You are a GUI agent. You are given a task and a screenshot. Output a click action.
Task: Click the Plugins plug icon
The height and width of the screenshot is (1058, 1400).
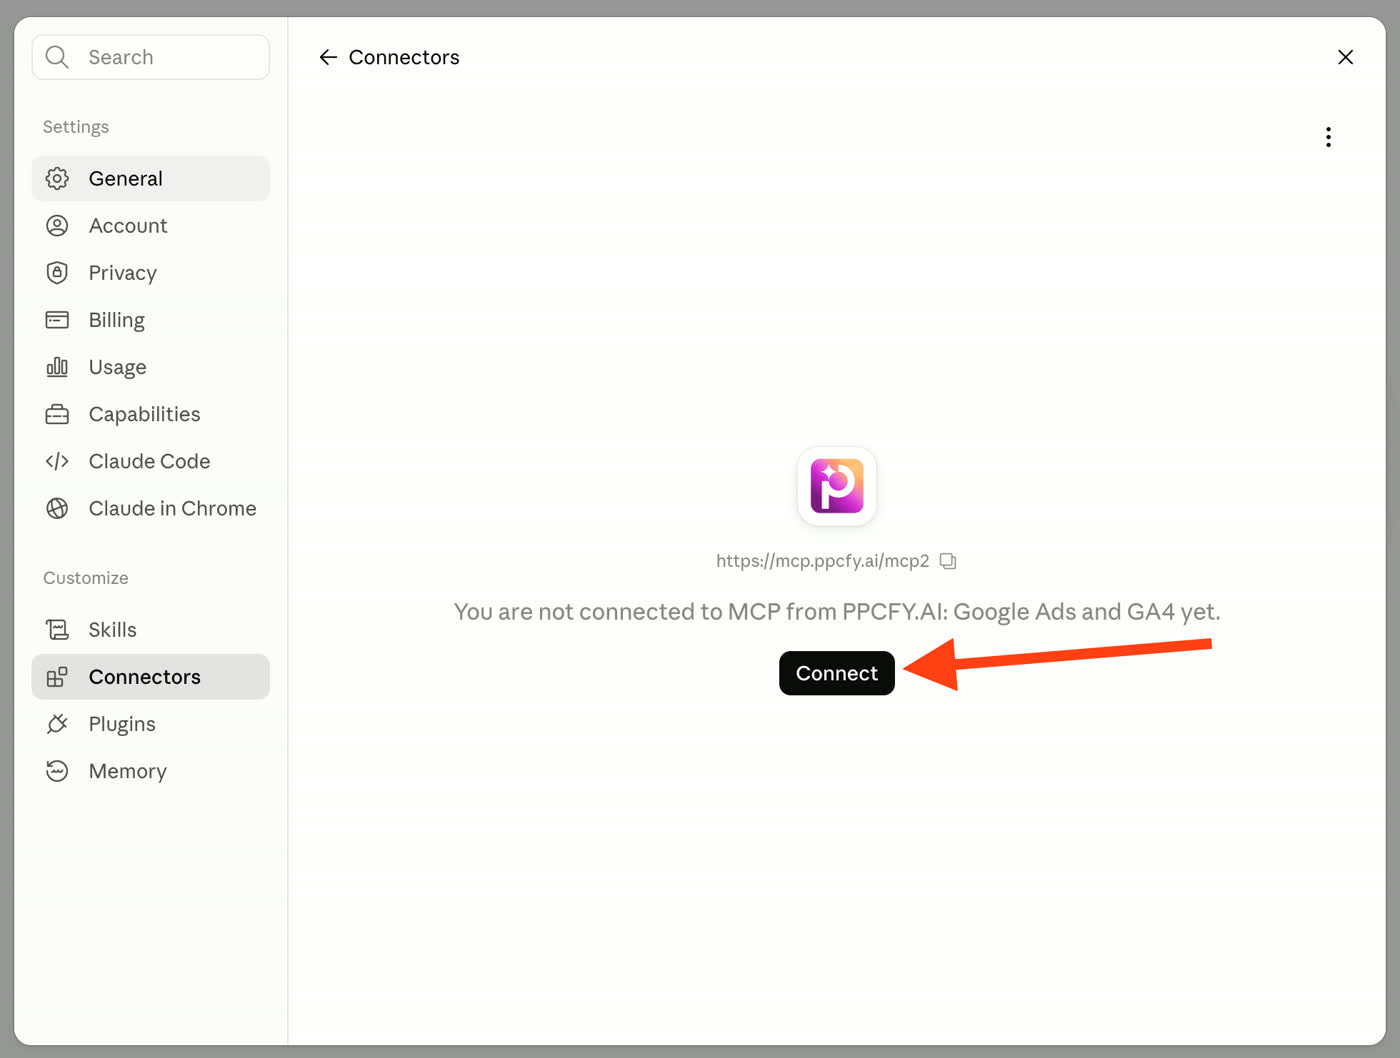[x=57, y=723]
